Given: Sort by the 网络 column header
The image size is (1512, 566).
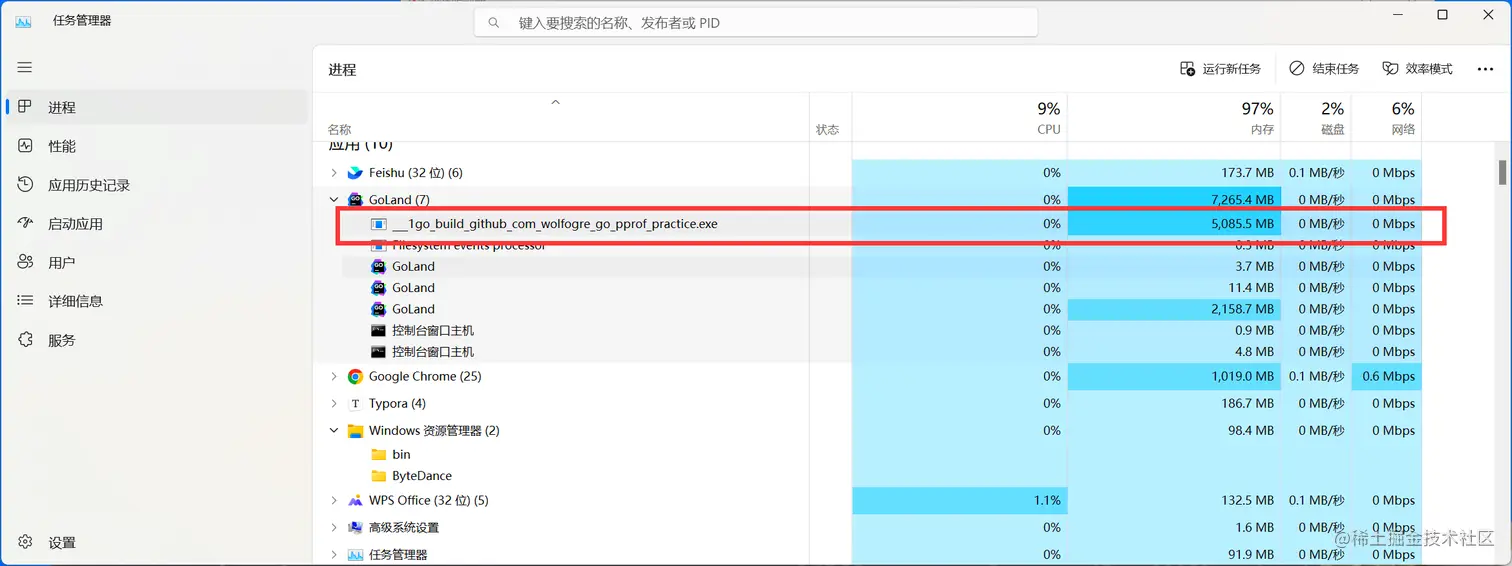Looking at the screenshot, I should pos(1386,117).
